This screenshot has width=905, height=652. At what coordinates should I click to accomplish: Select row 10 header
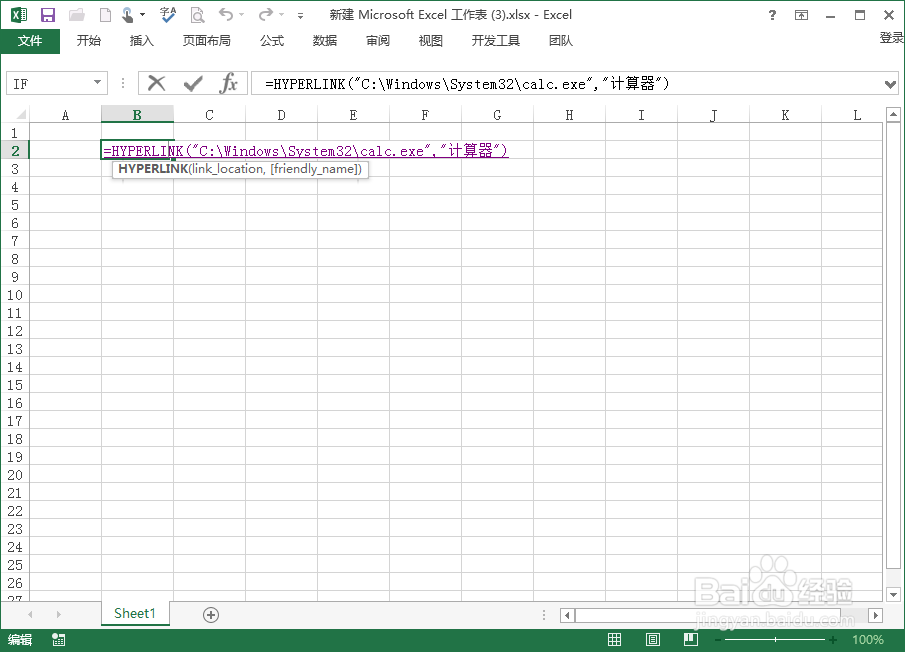tap(15, 295)
